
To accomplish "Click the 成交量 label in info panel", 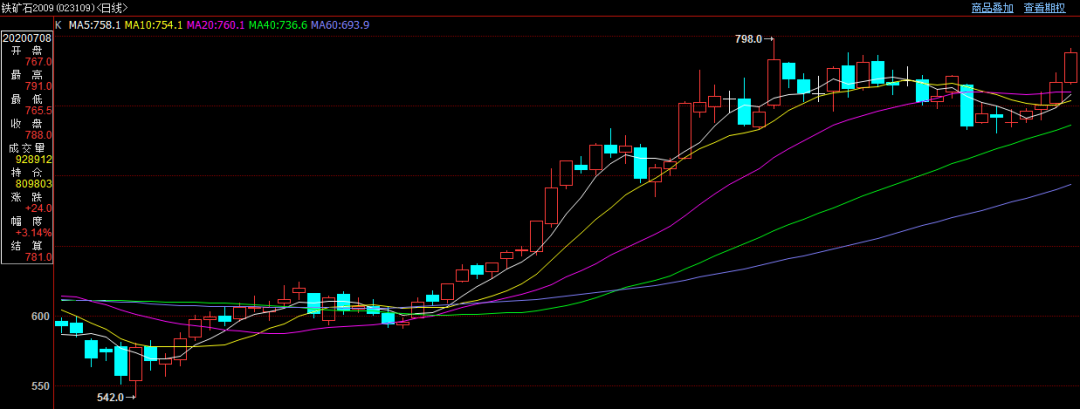I will (x=27, y=147).
